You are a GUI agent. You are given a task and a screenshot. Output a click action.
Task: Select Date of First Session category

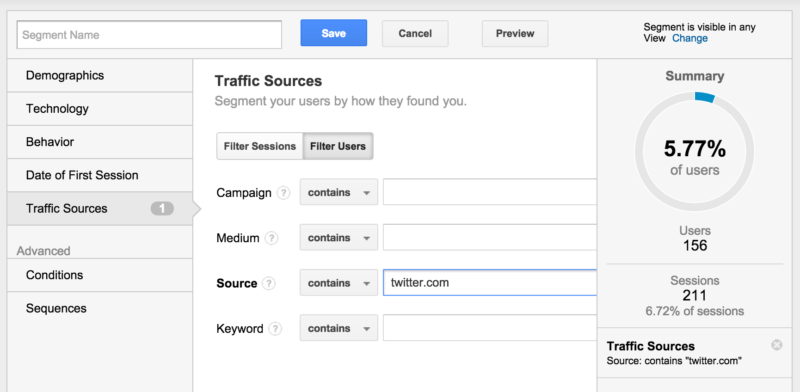coord(100,175)
